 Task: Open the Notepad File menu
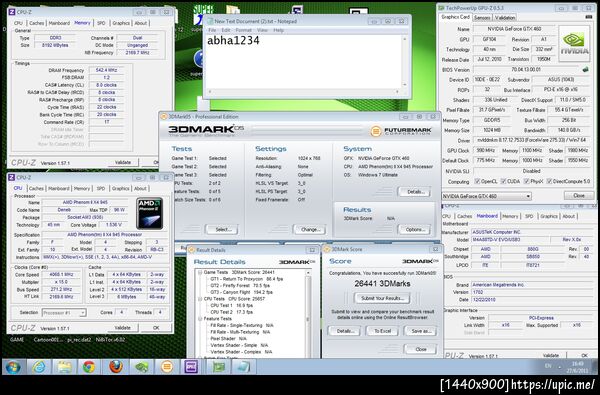(212, 30)
